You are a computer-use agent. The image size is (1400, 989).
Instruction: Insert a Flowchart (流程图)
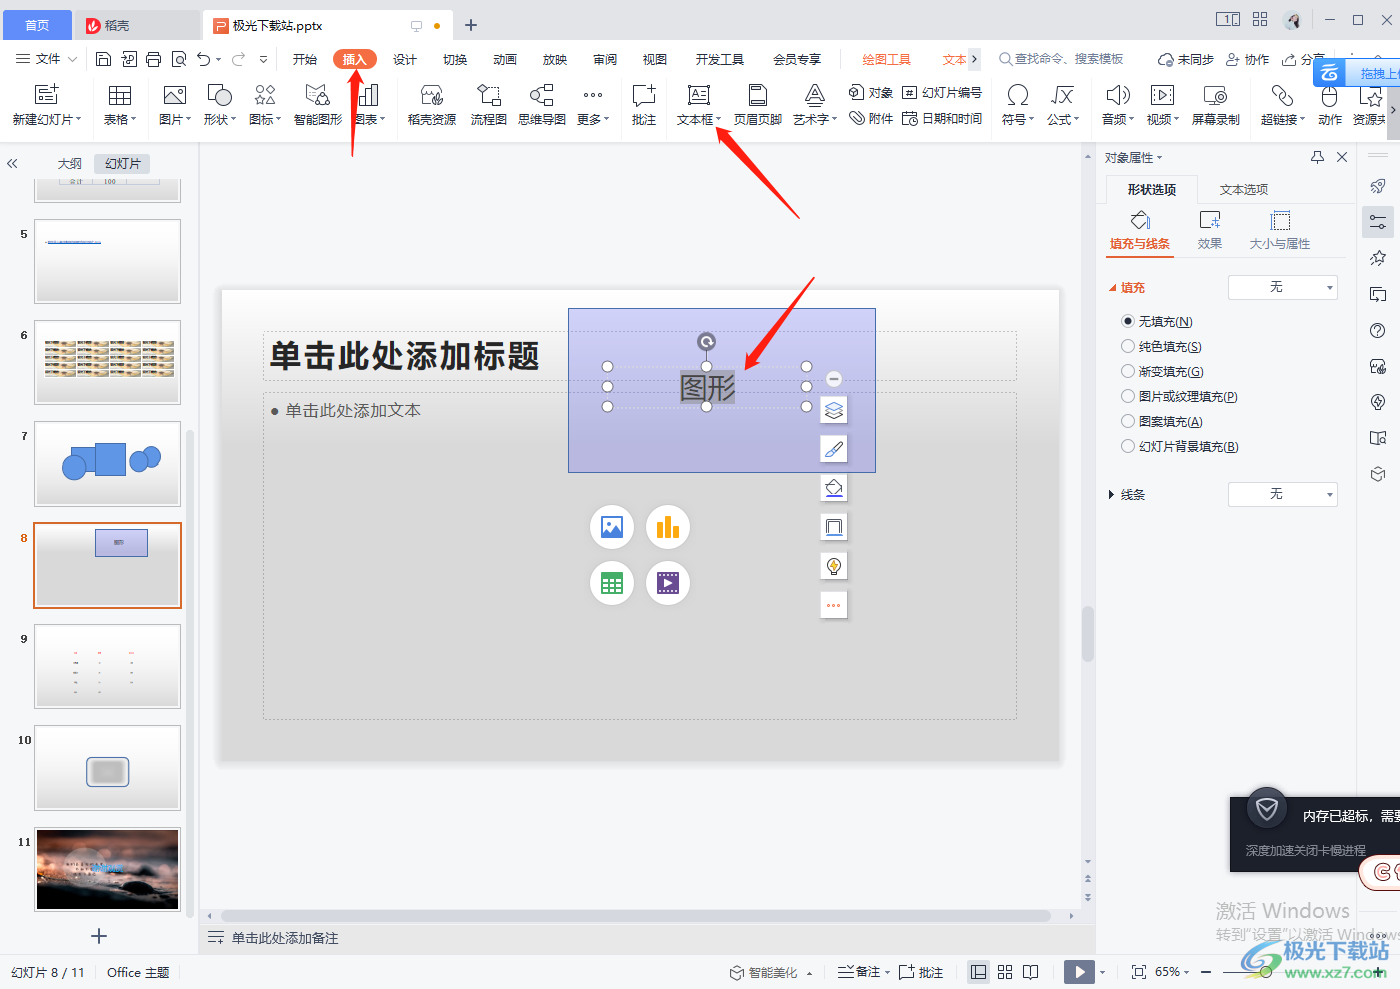coord(489,105)
